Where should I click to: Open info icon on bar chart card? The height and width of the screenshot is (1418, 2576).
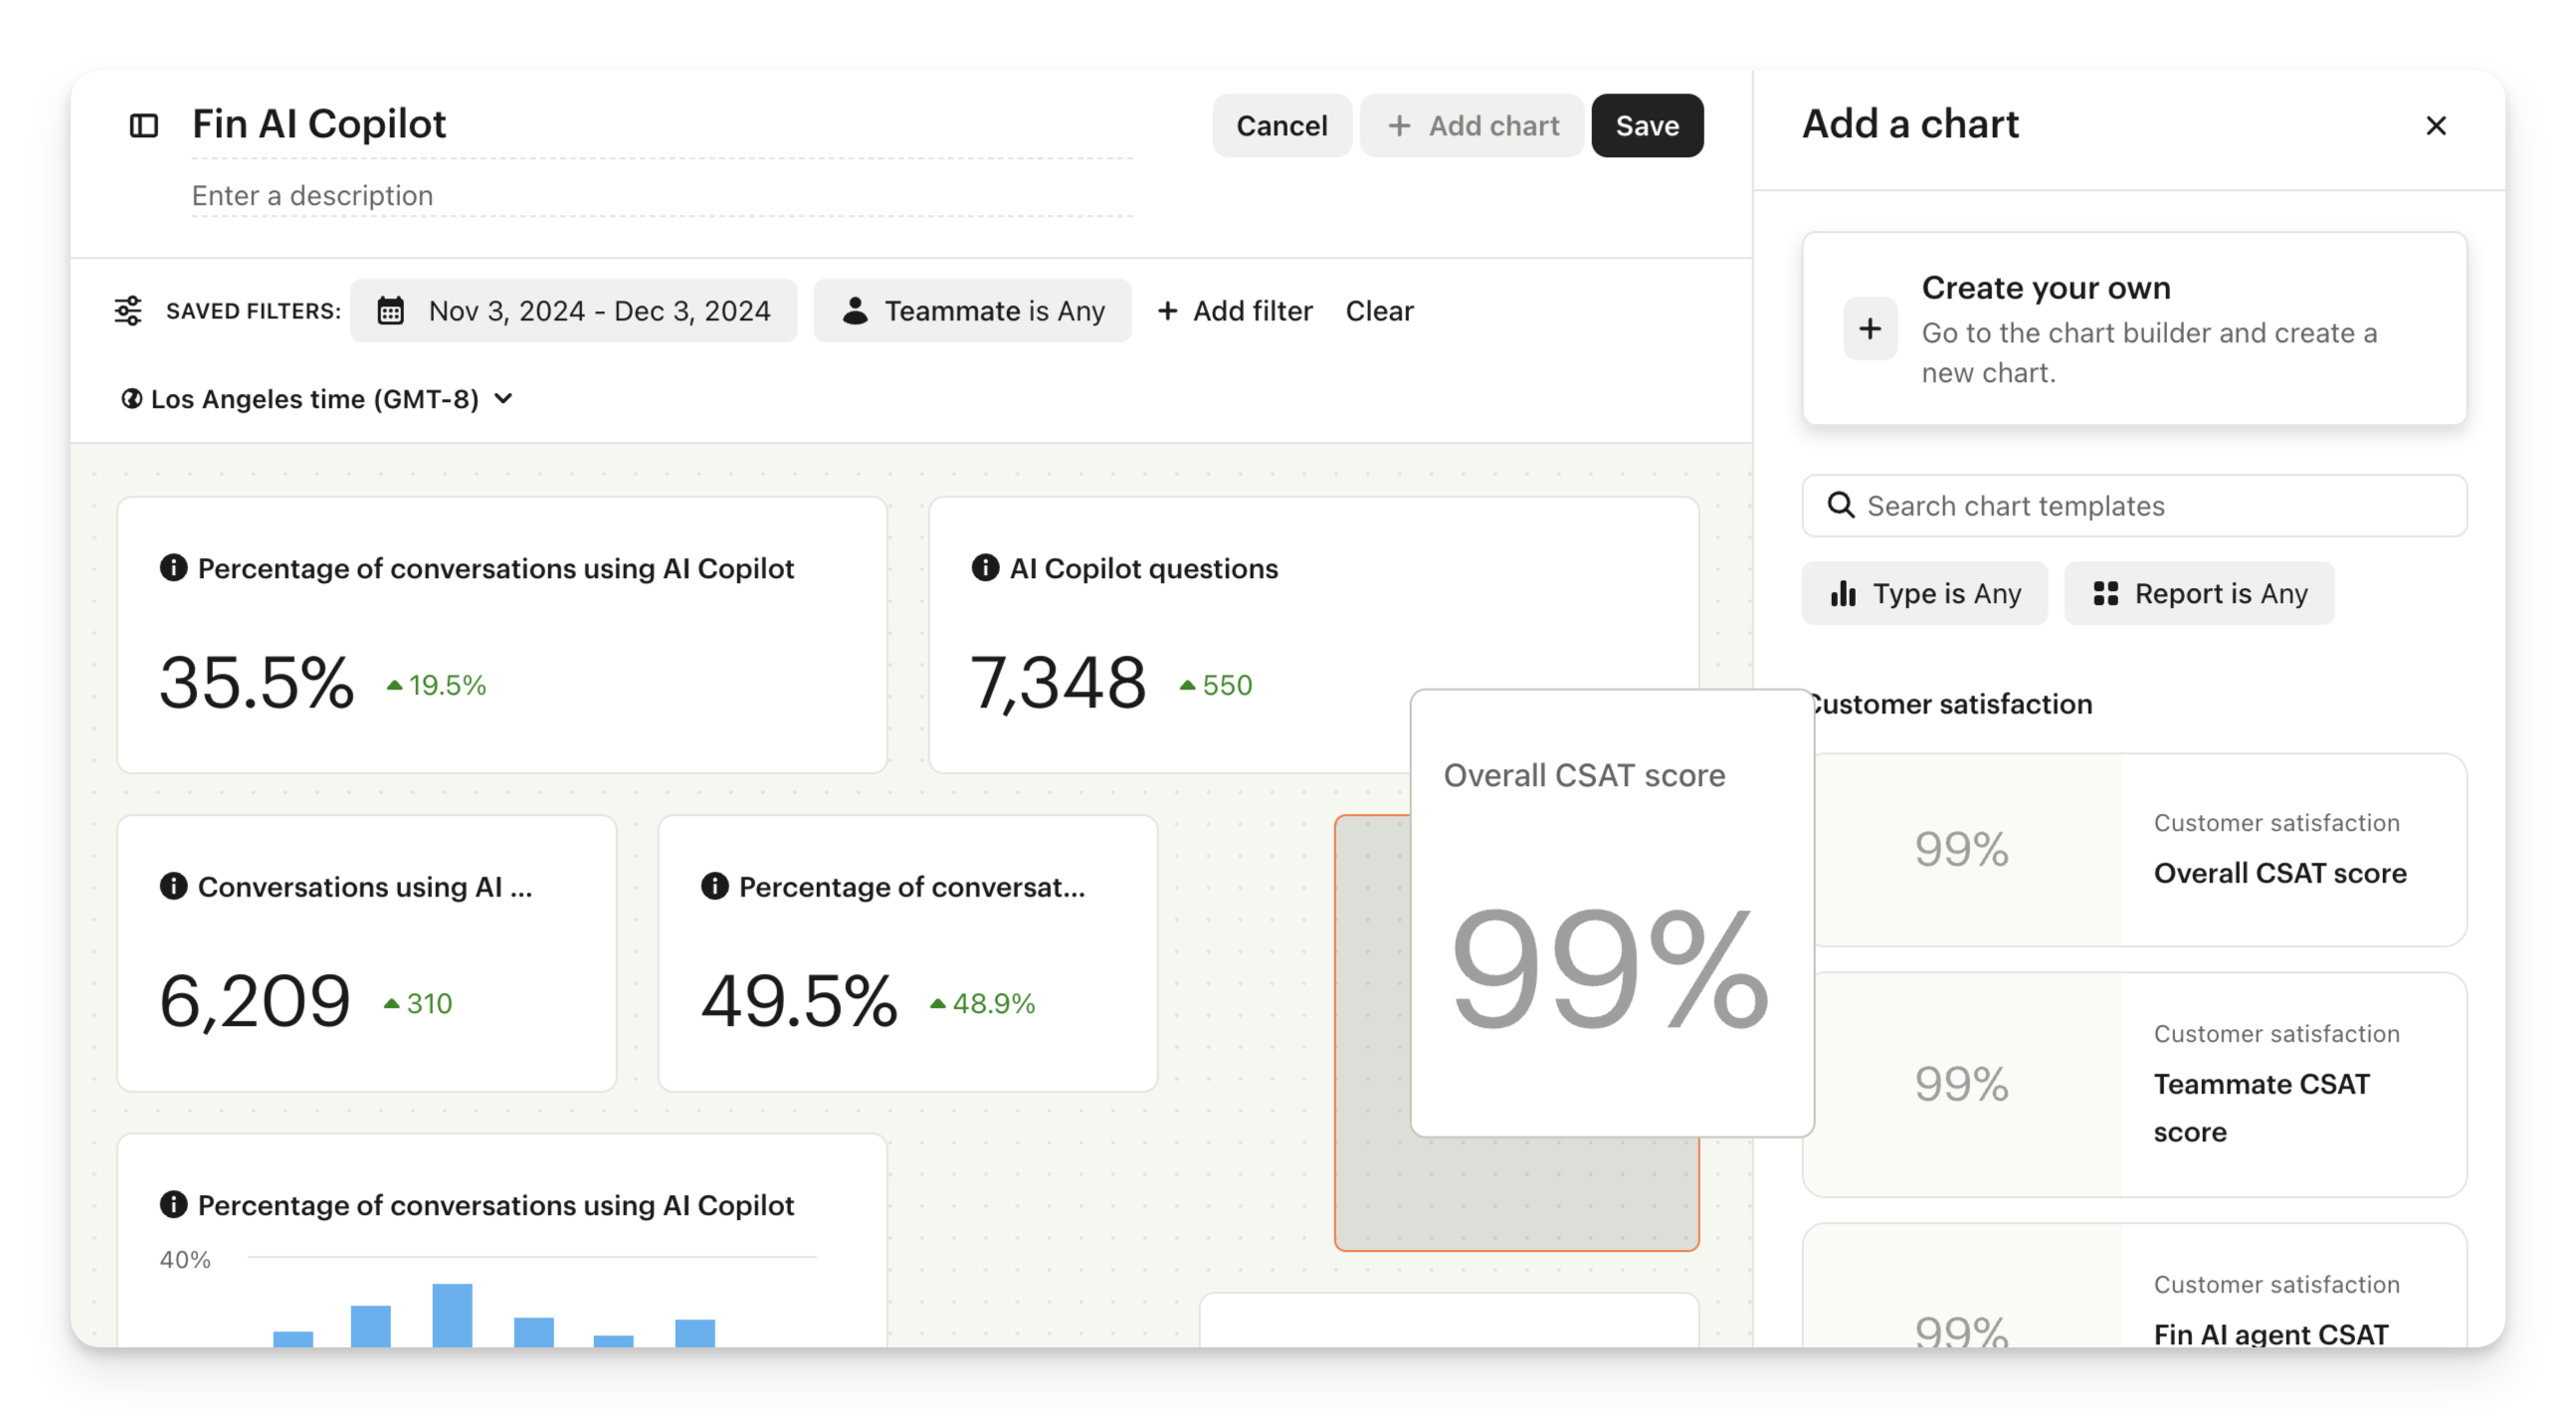point(173,1204)
